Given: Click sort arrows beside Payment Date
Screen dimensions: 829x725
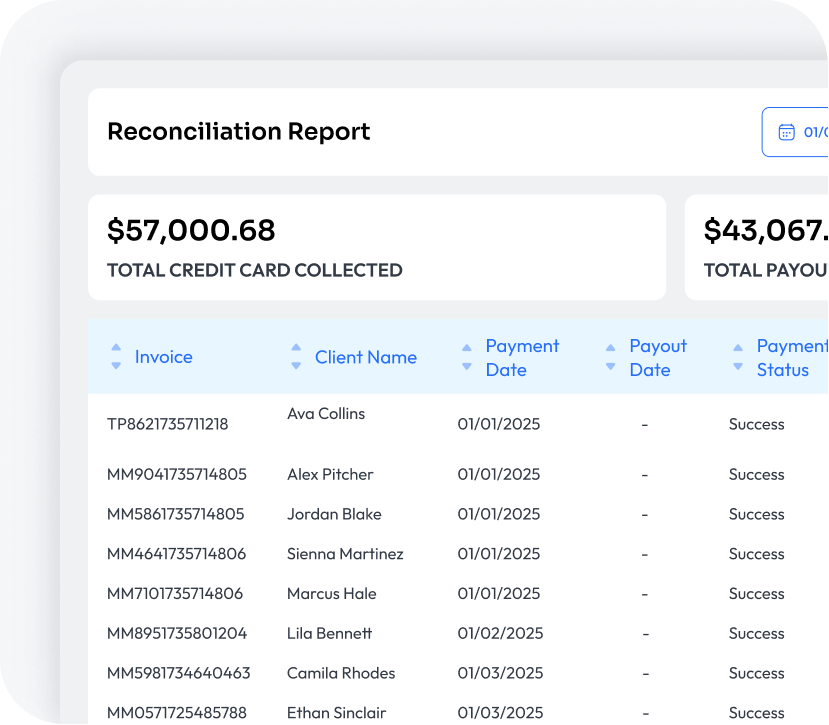Looking at the screenshot, I should click(x=467, y=357).
